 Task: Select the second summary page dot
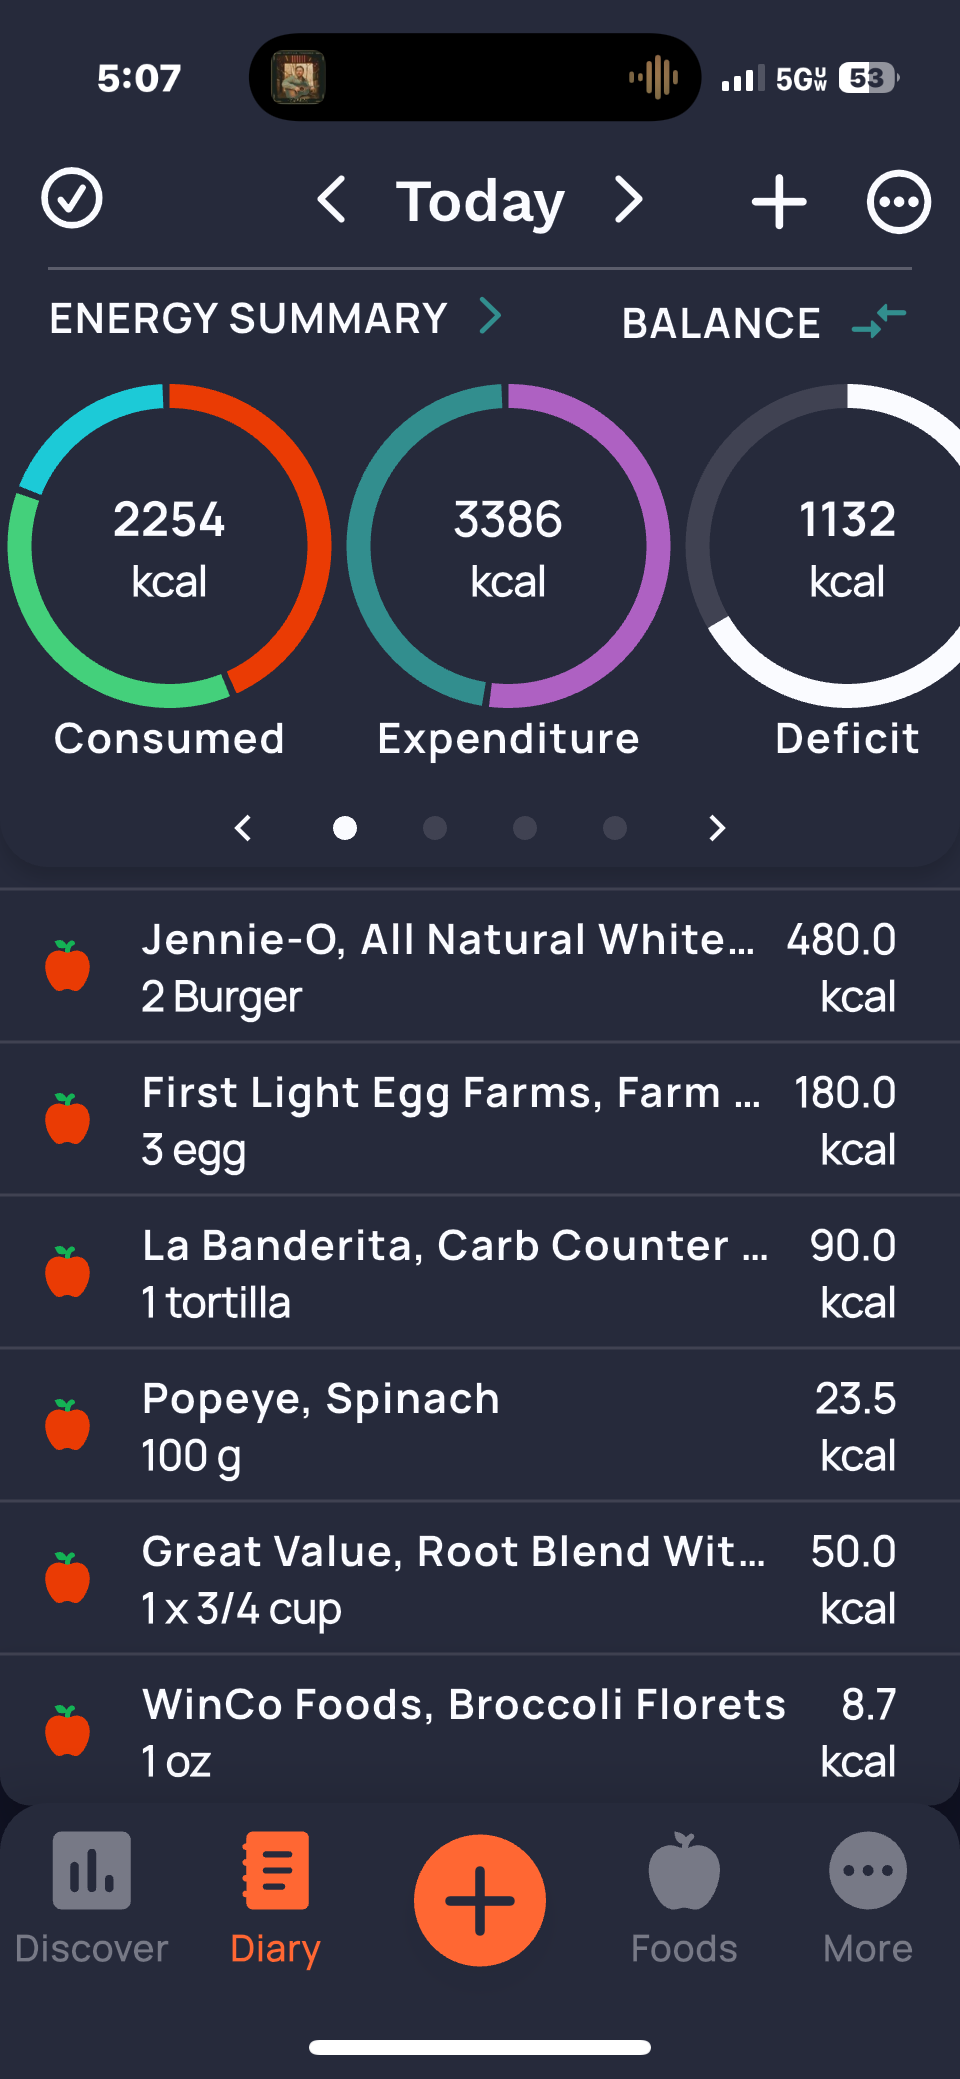[x=435, y=828]
